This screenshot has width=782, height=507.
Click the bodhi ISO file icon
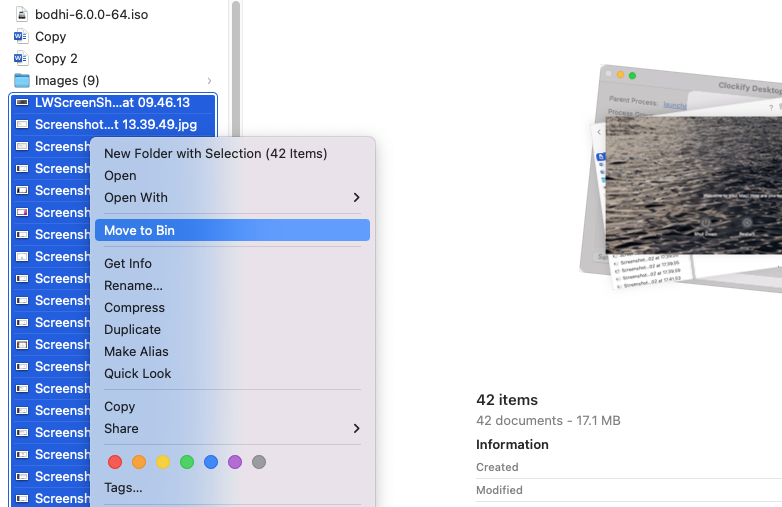pos(21,14)
